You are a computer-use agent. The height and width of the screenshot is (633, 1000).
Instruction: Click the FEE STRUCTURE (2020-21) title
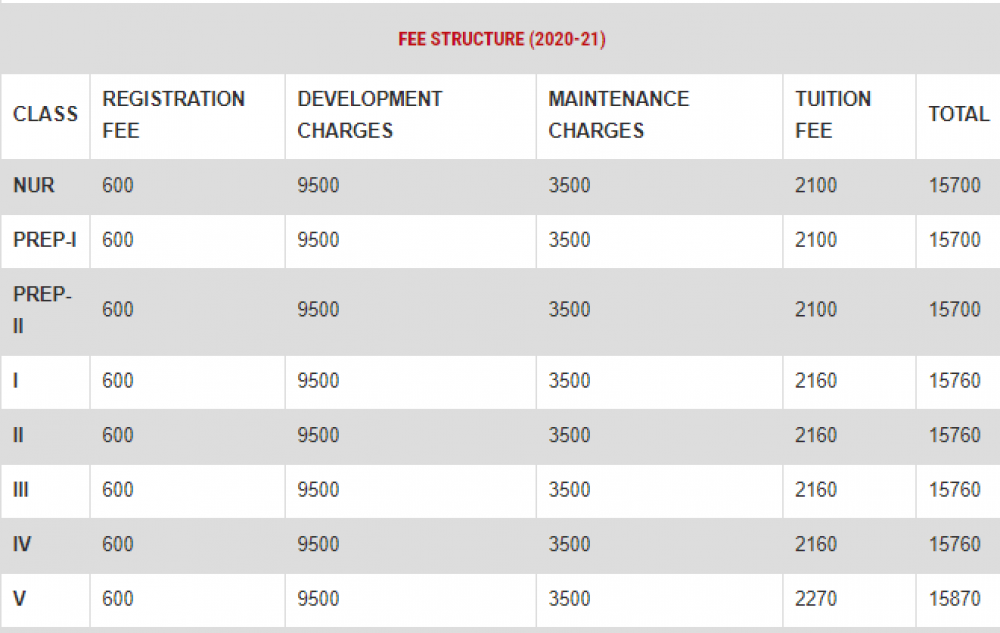pos(502,40)
